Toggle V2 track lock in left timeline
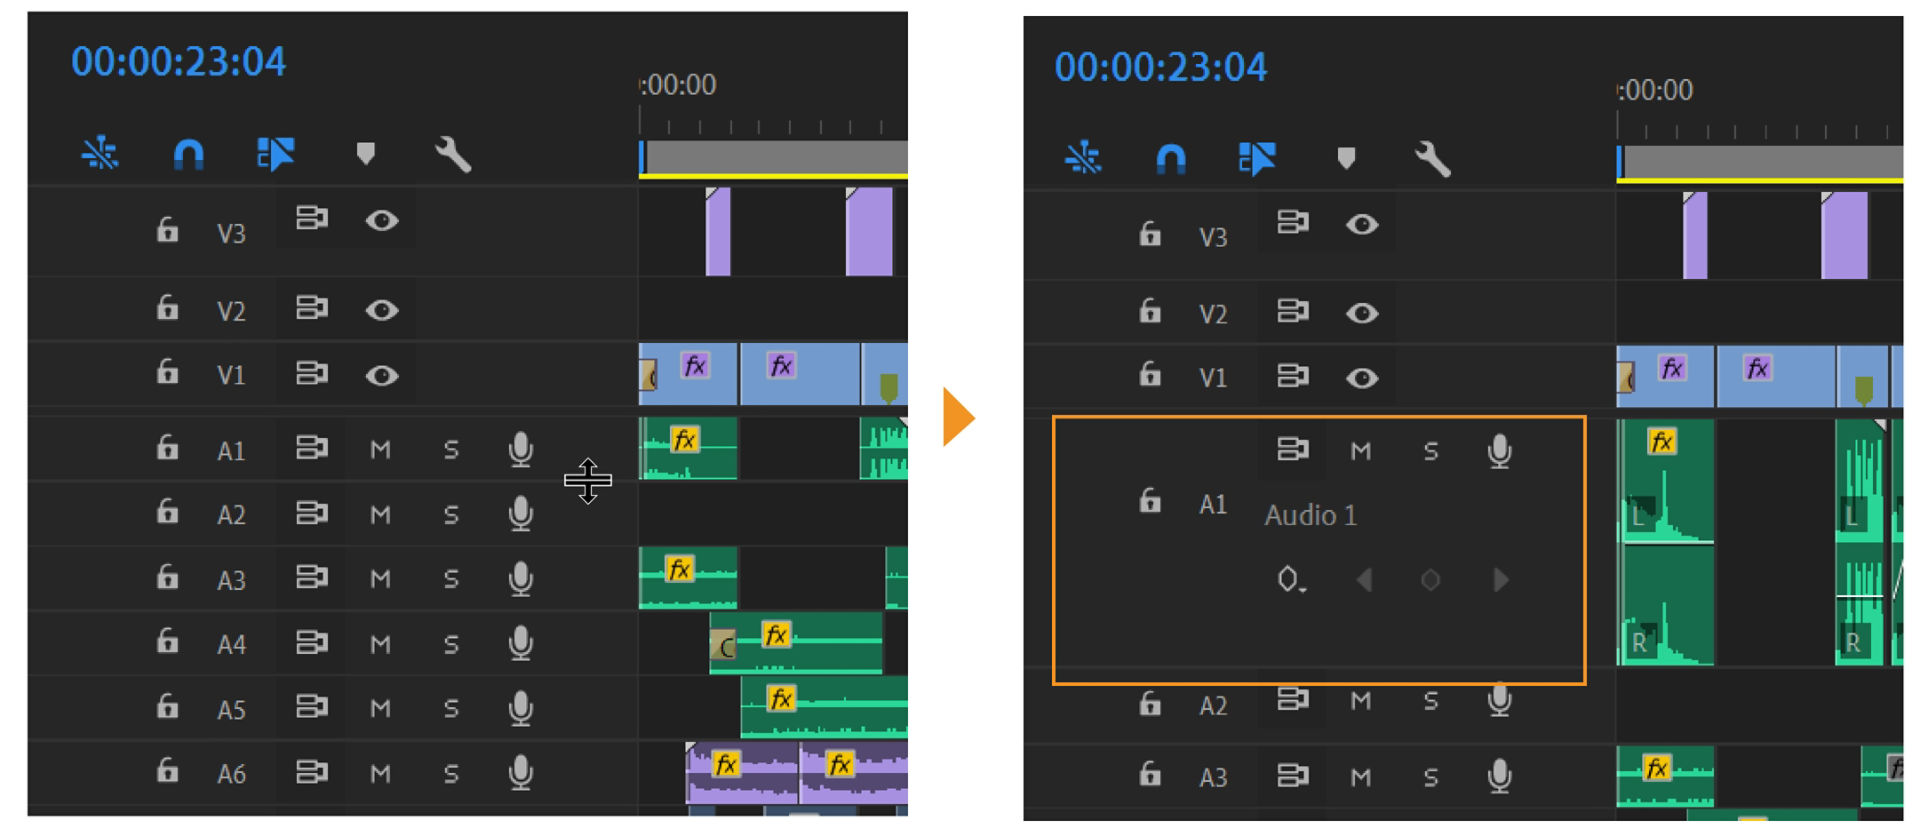1920x837 pixels. coord(167,307)
